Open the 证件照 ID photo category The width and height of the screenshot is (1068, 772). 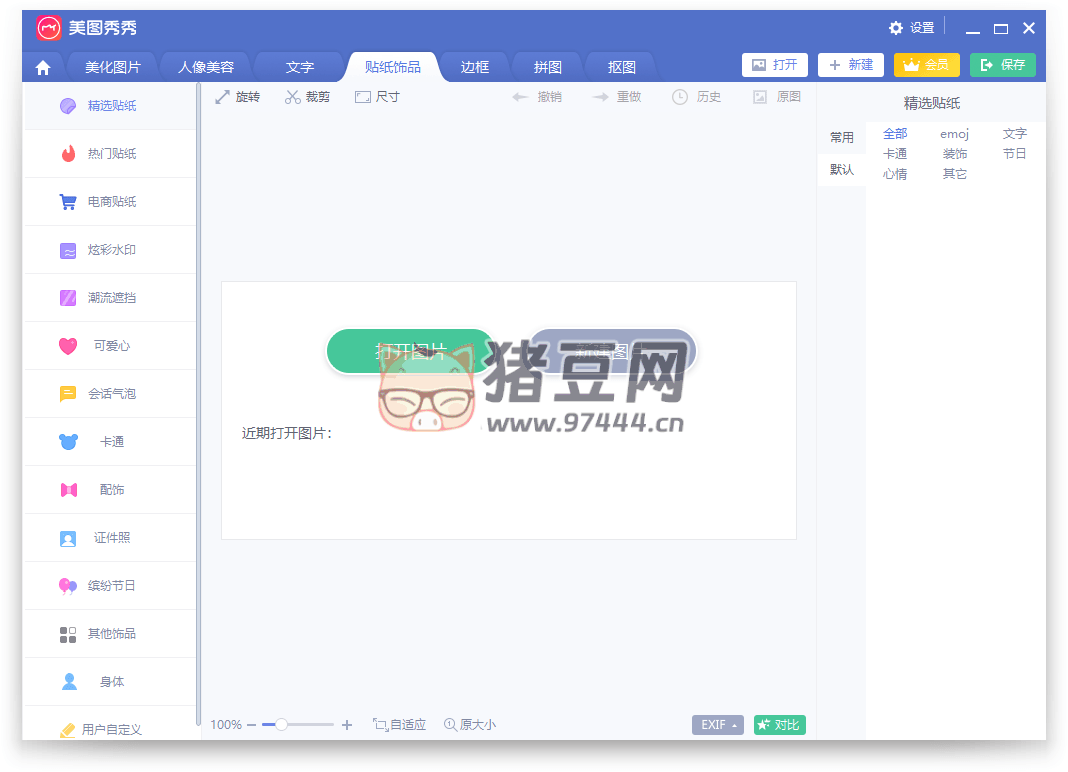coord(110,538)
